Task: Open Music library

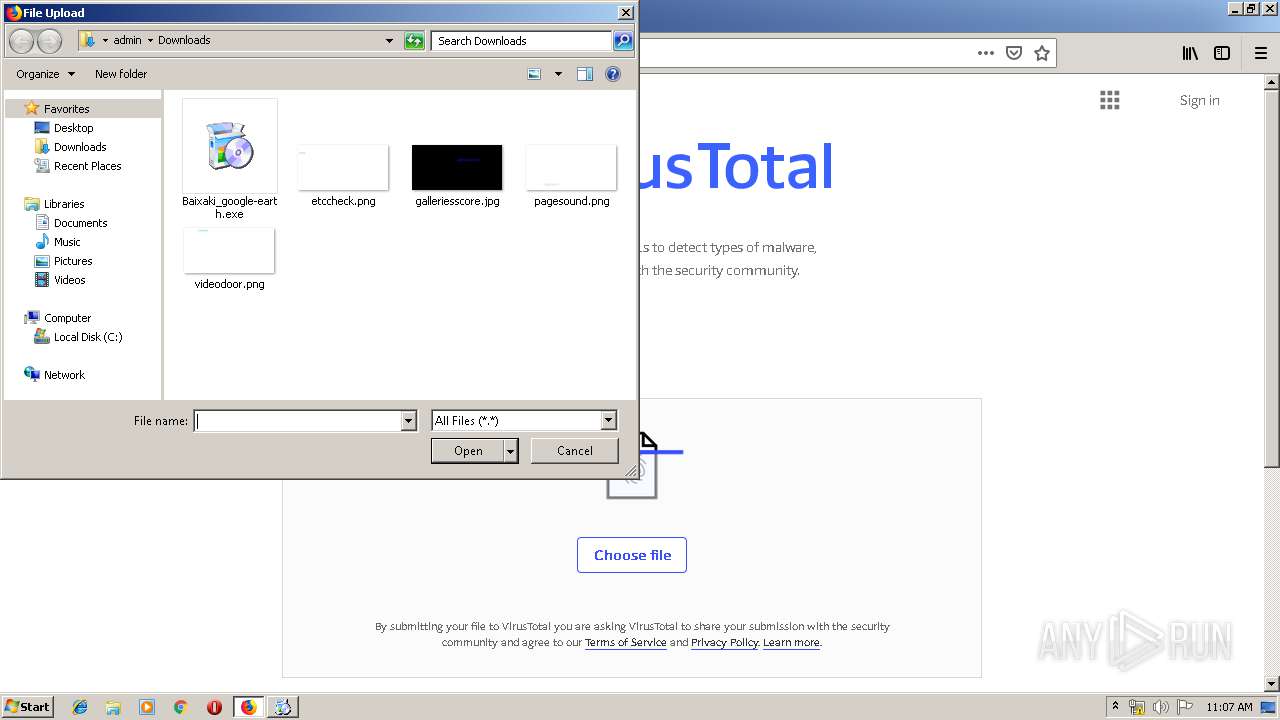Action: pos(67,242)
